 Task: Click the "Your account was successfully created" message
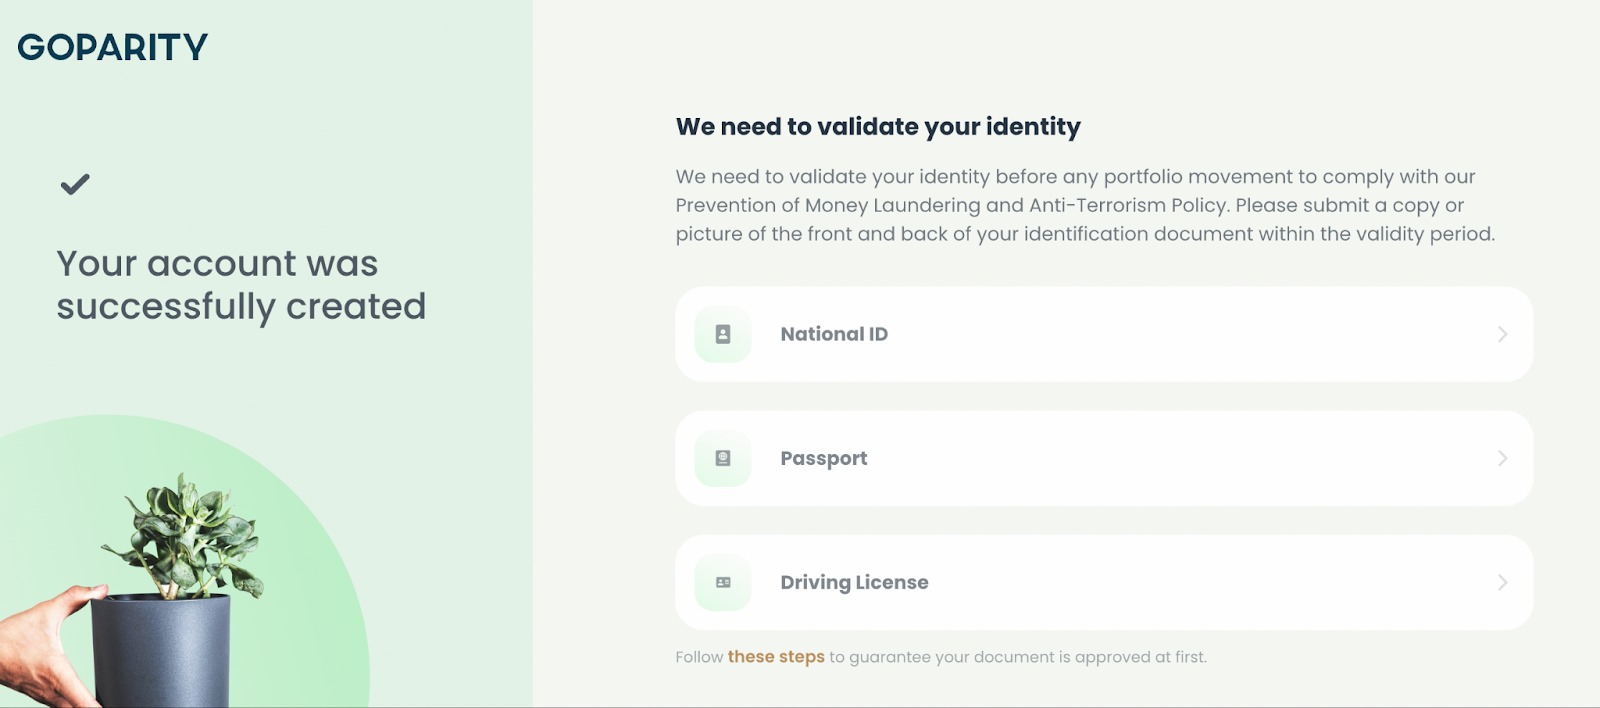click(x=241, y=285)
